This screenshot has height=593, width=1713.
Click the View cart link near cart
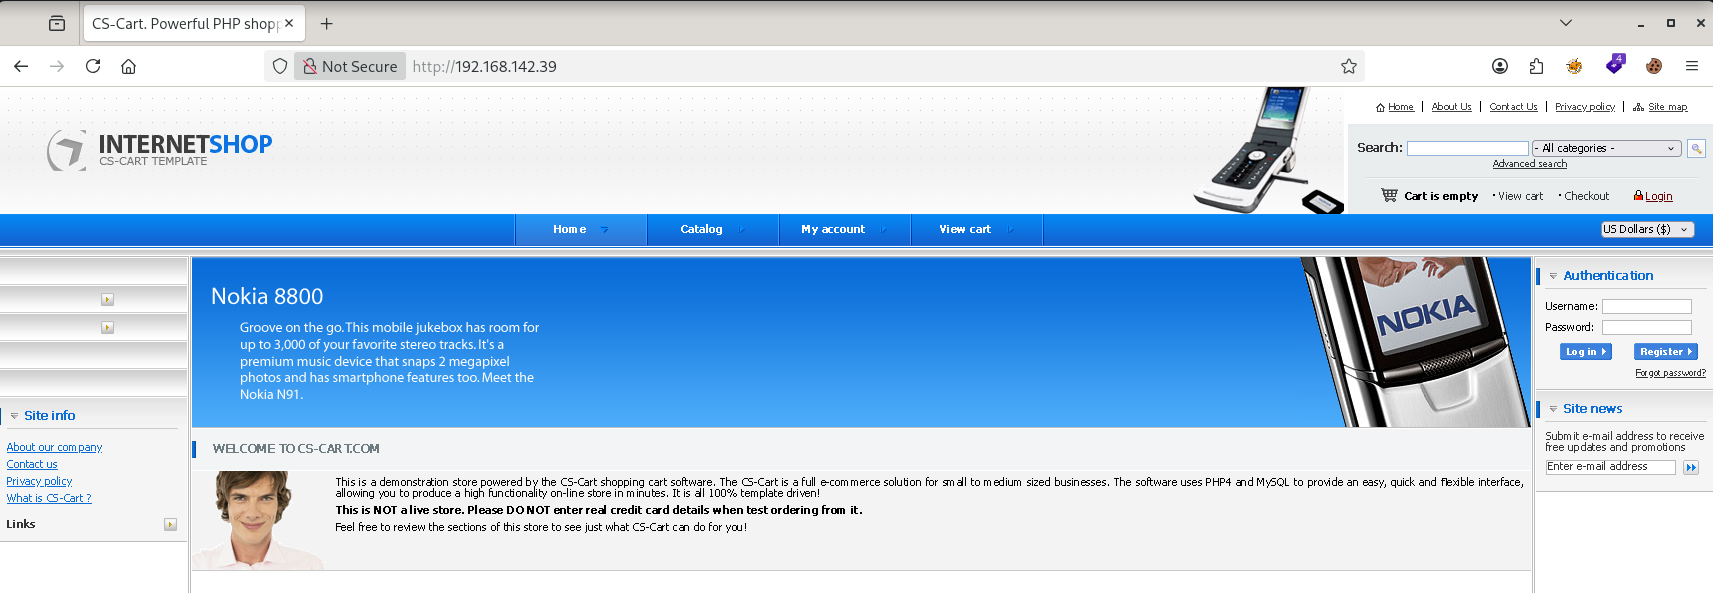click(x=1520, y=196)
